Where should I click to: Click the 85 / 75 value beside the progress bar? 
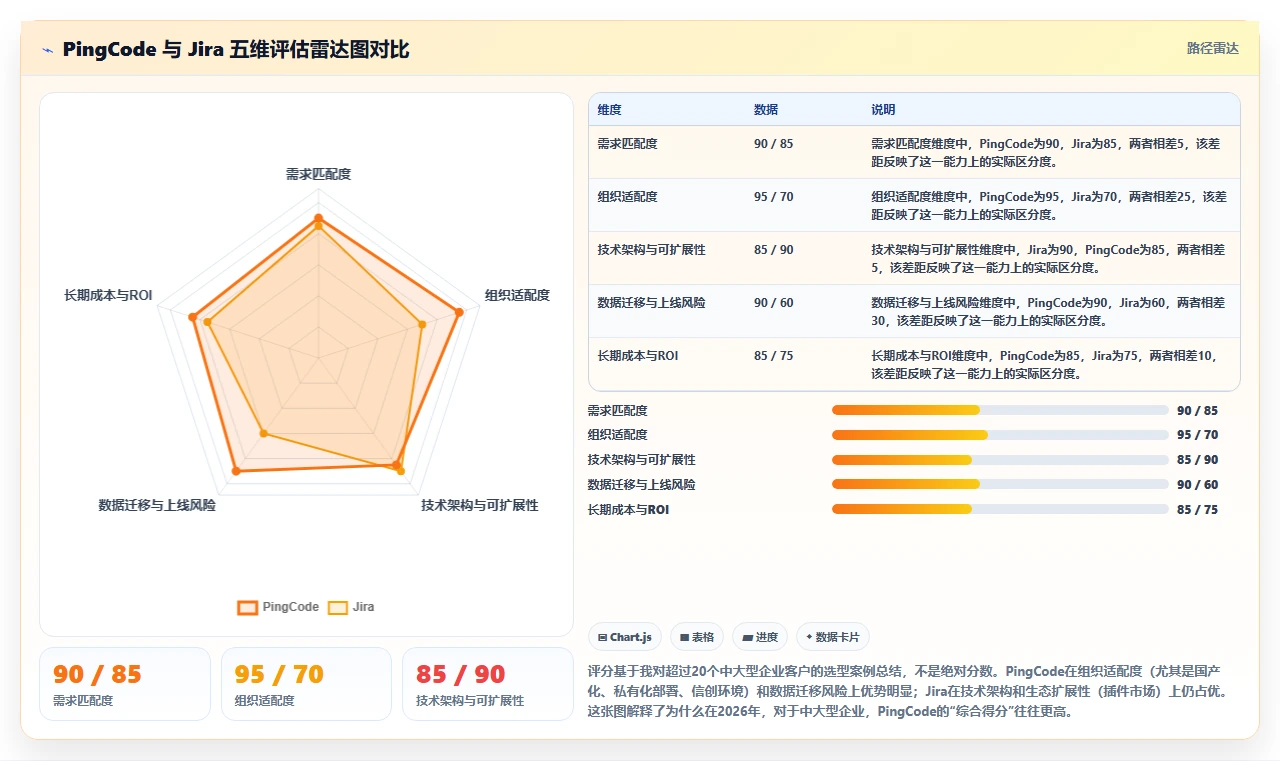(1197, 510)
